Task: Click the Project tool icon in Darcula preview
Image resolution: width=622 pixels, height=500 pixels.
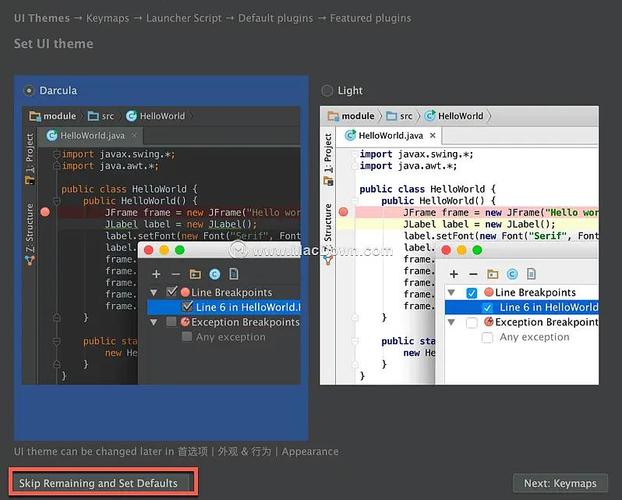Action: click(x=30, y=180)
